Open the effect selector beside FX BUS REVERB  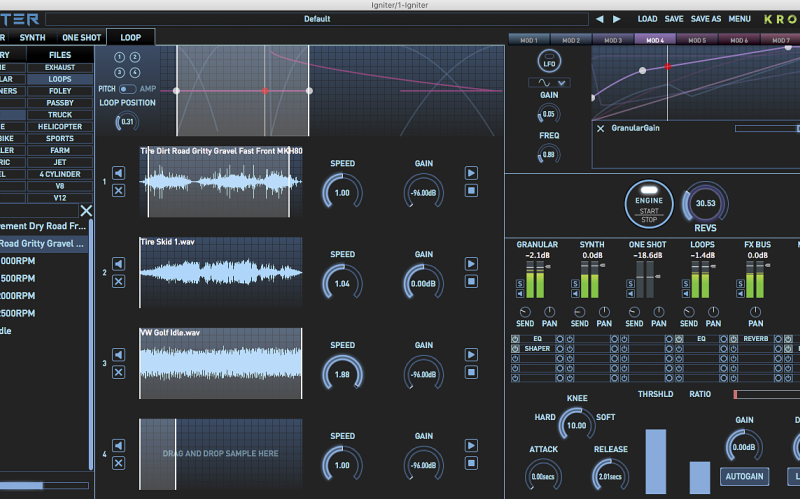click(x=778, y=339)
